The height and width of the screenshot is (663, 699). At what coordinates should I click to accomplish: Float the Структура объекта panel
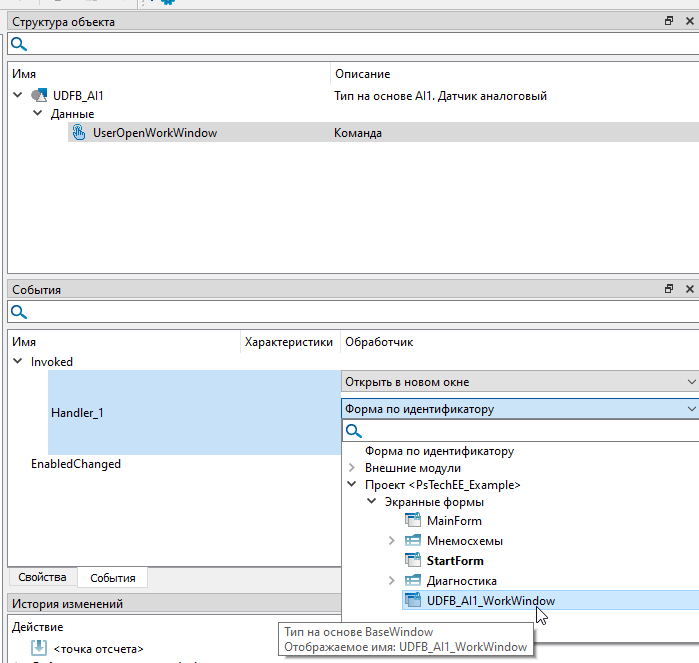[x=669, y=21]
